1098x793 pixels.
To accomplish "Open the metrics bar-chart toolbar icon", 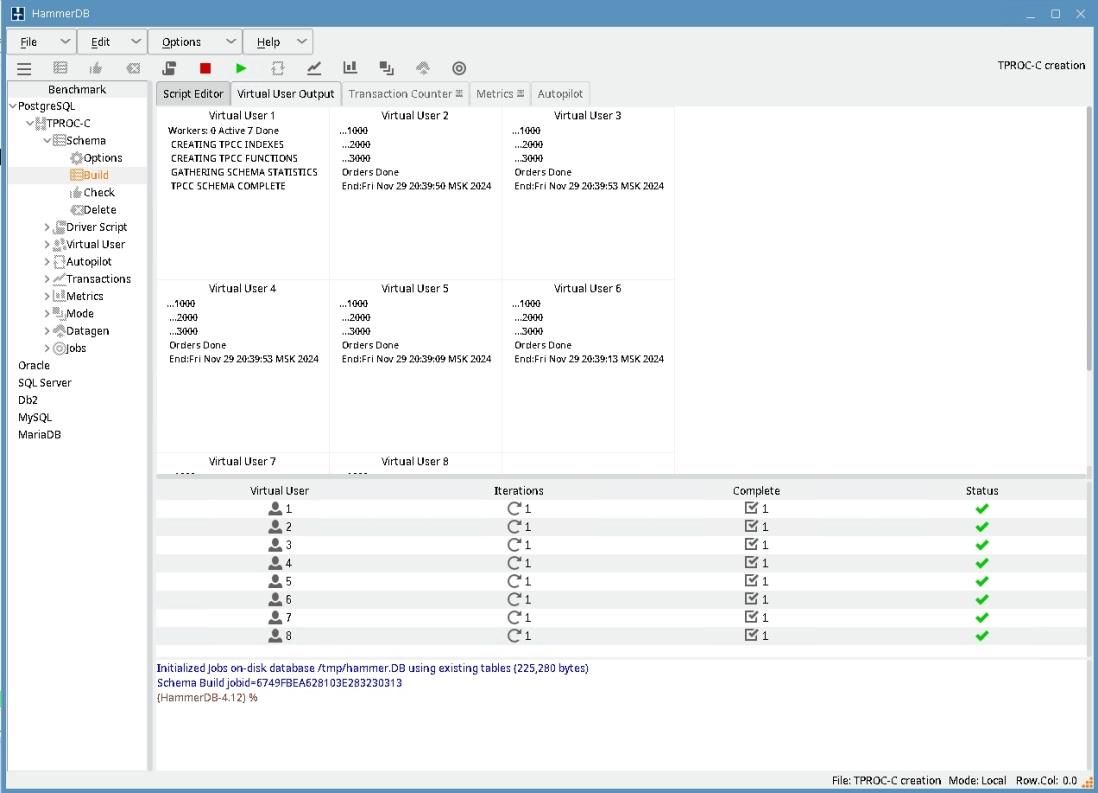I will (x=350, y=68).
